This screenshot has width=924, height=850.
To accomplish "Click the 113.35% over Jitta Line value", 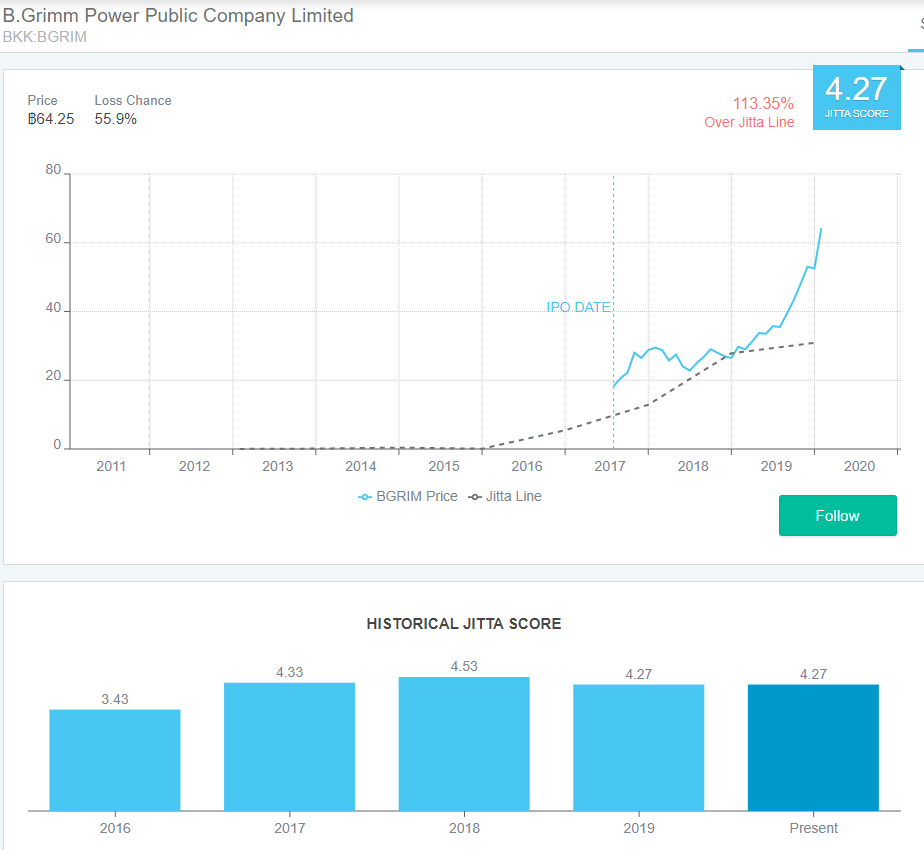I will pyautogui.click(x=763, y=103).
